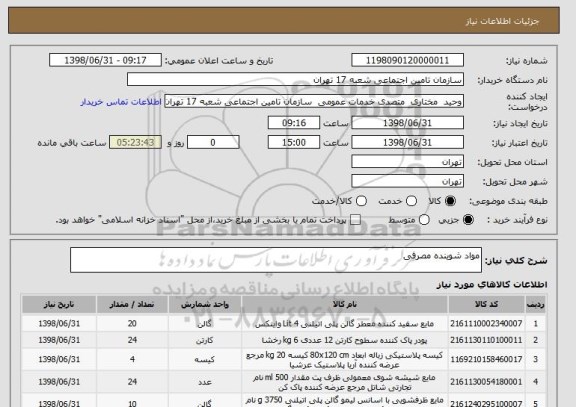Select the کالا/خدمت radio button

[361, 201]
